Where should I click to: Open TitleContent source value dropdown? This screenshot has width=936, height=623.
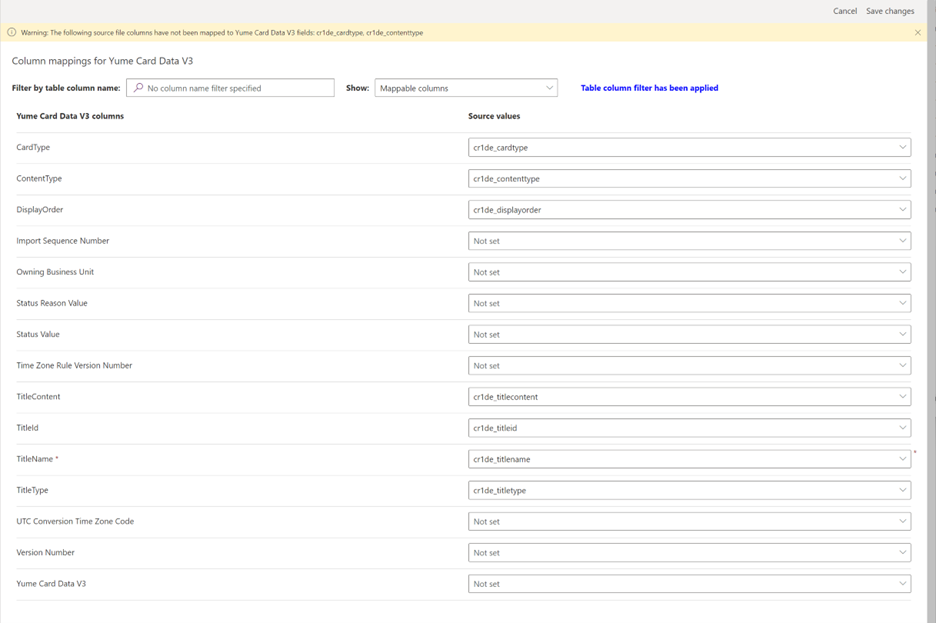pos(689,397)
